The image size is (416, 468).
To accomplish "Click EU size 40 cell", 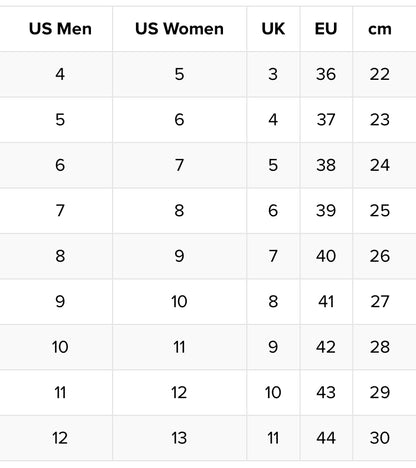I will pyautogui.click(x=326, y=256).
